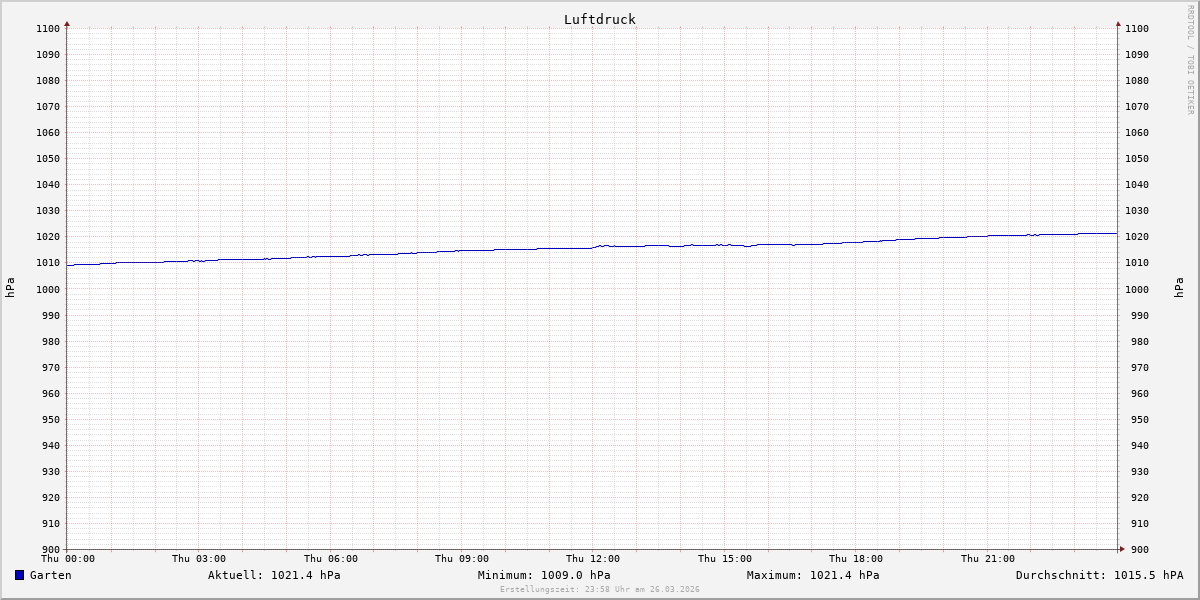Select the Thu 06:00 time axis label

[331, 559]
